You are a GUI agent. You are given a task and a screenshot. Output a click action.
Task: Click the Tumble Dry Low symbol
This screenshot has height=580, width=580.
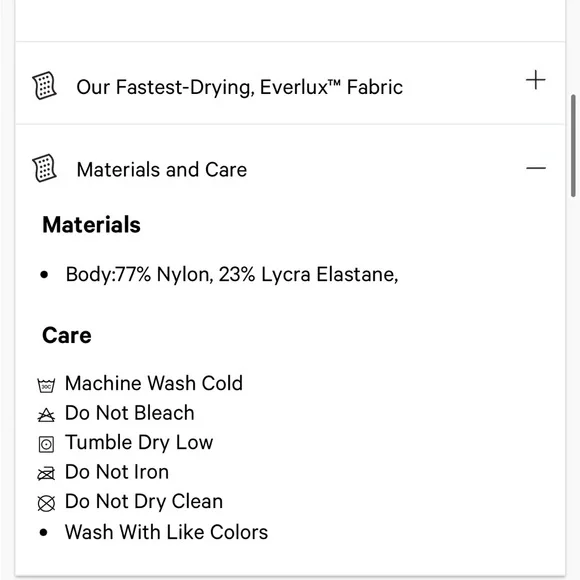(46, 444)
